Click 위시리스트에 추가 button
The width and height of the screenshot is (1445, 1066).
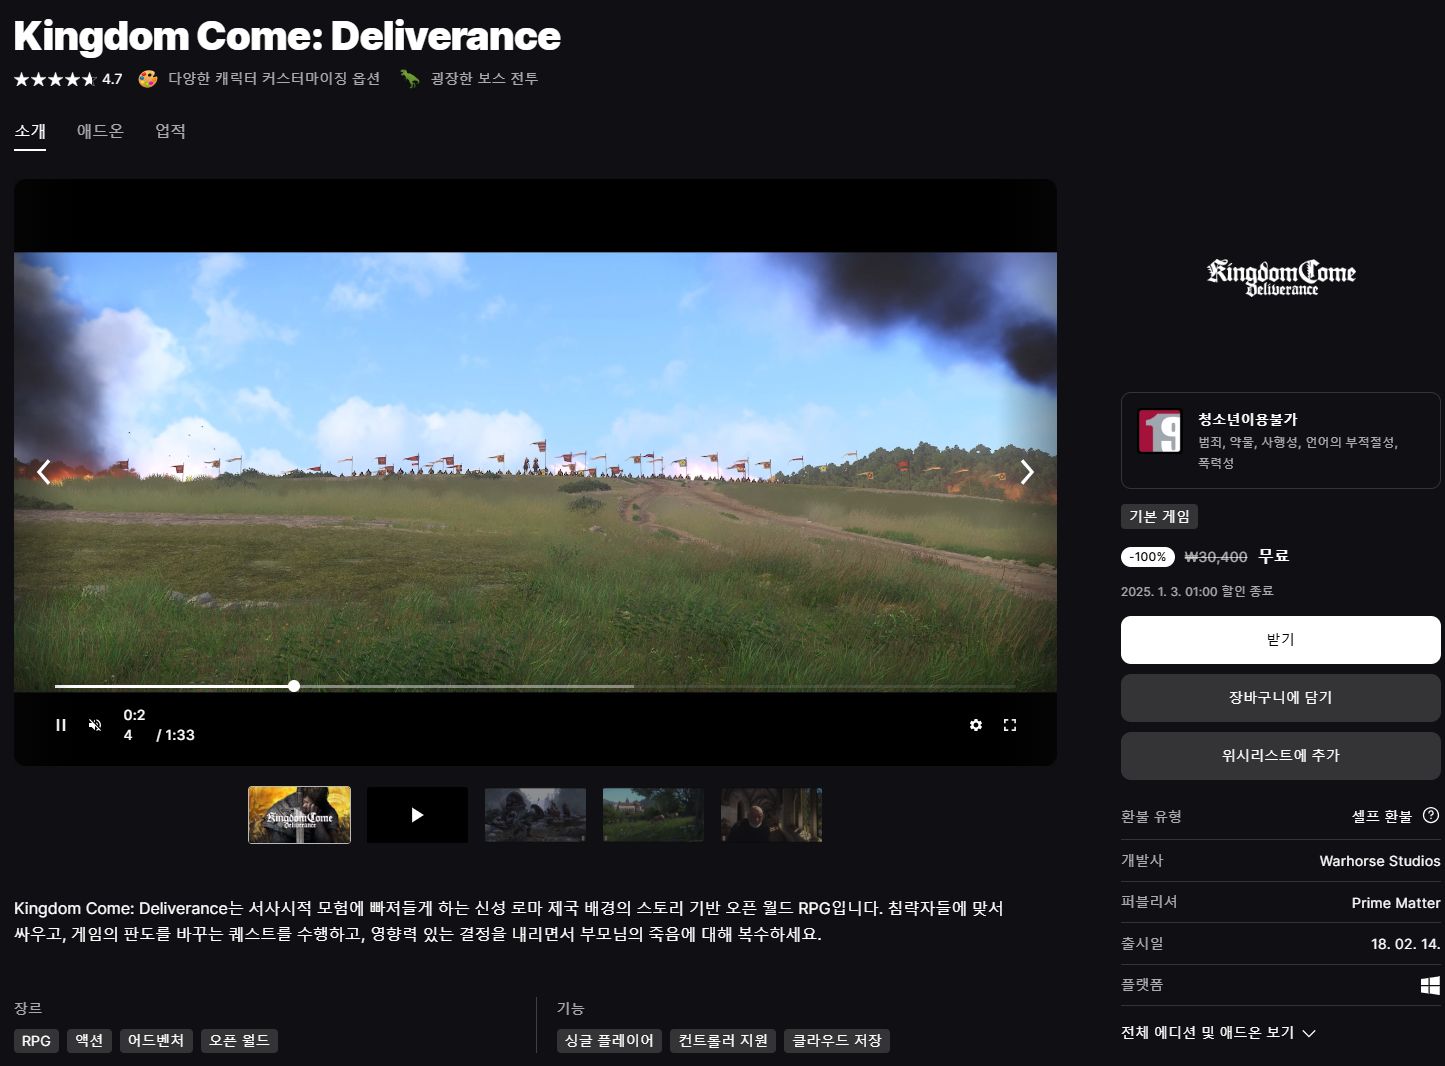pos(1280,756)
